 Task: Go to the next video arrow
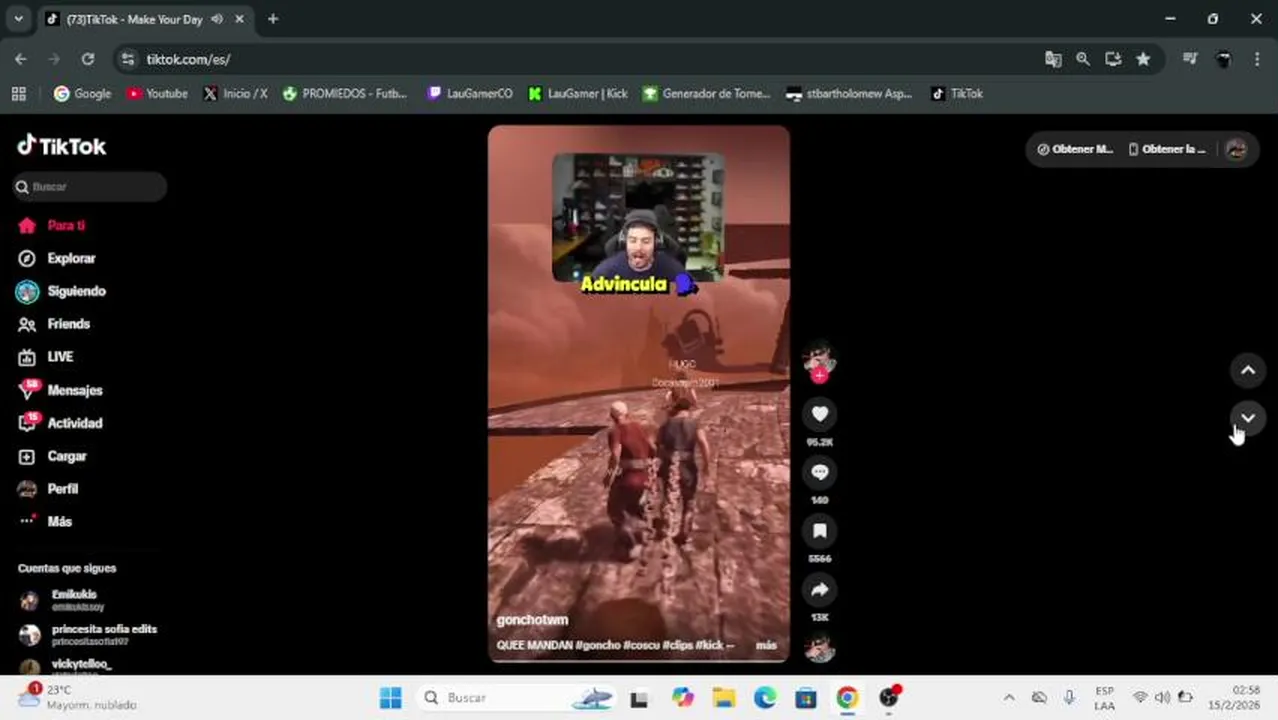tap(1248, 418)
